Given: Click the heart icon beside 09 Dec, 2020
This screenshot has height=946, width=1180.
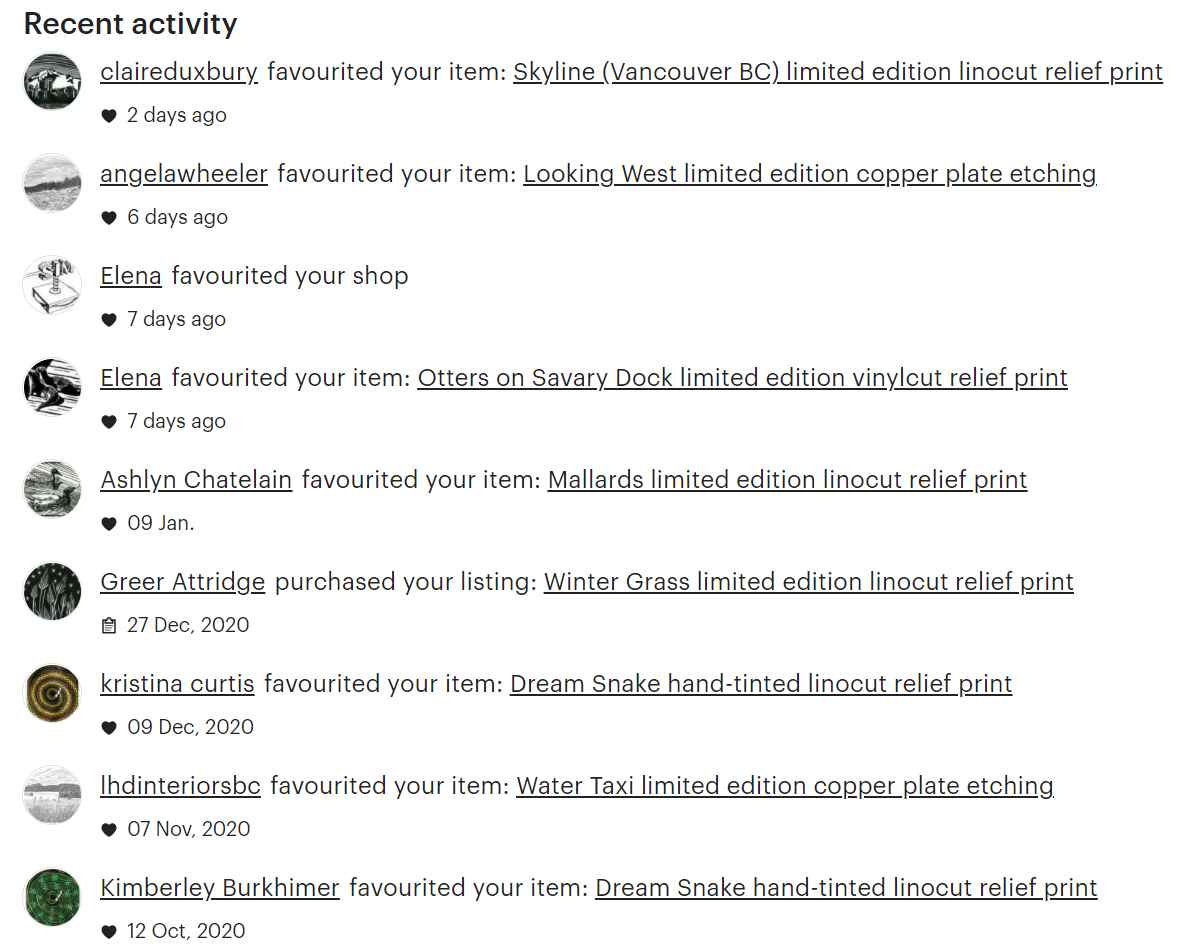Looking at the screenshot, I should [x=109, y=727].
